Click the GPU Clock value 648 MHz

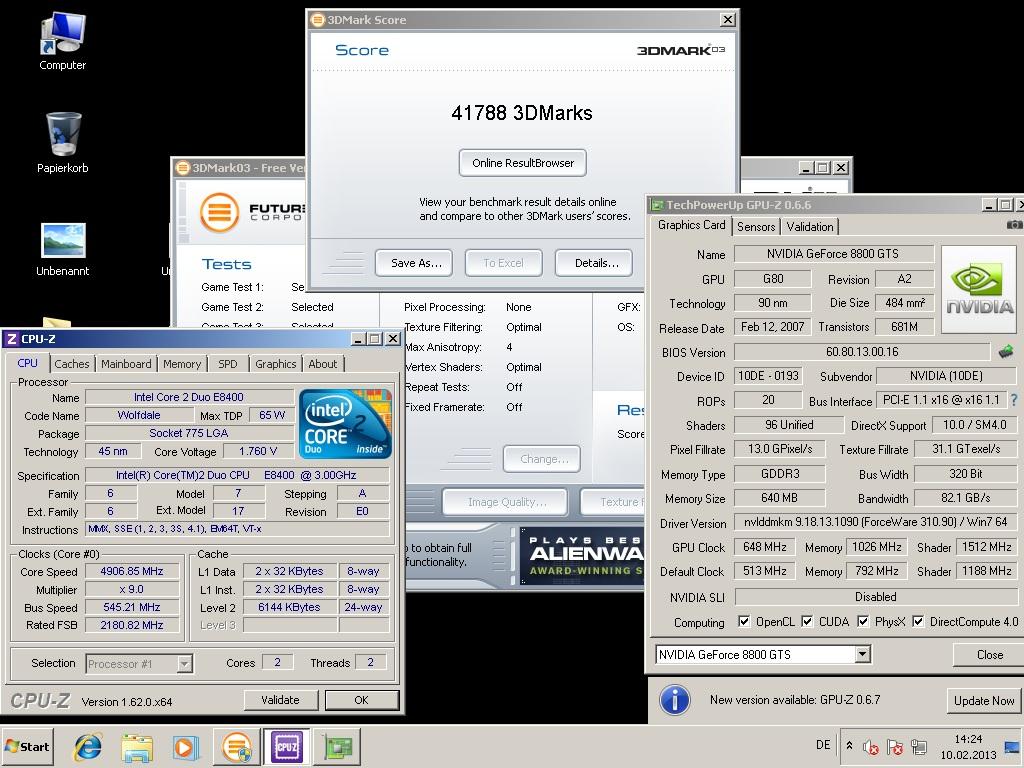pos(765,547)
